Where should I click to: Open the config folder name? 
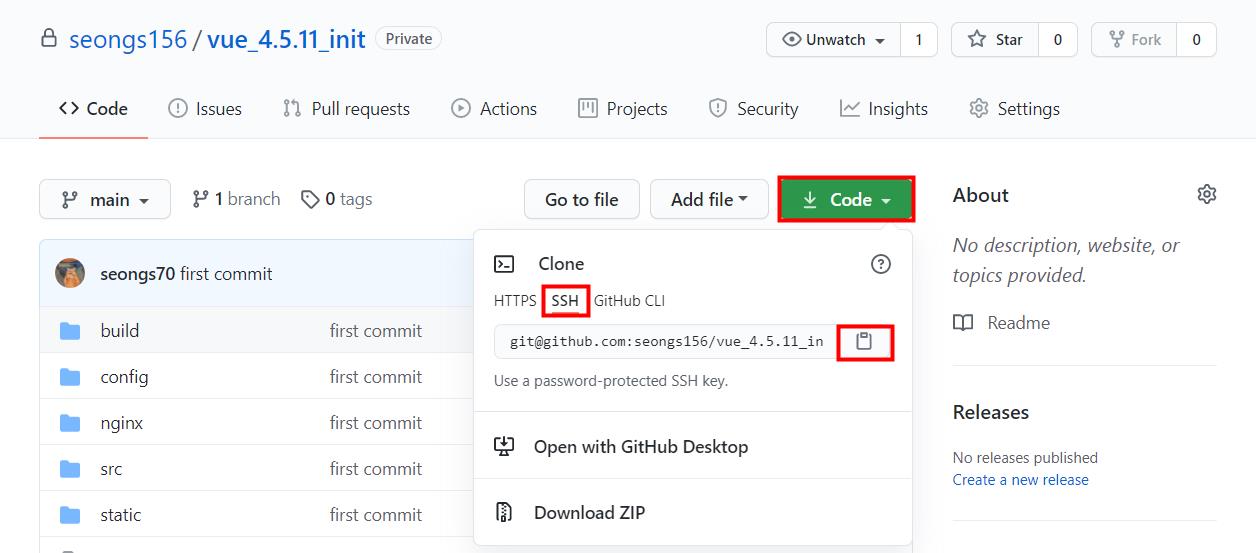point(125,377)
